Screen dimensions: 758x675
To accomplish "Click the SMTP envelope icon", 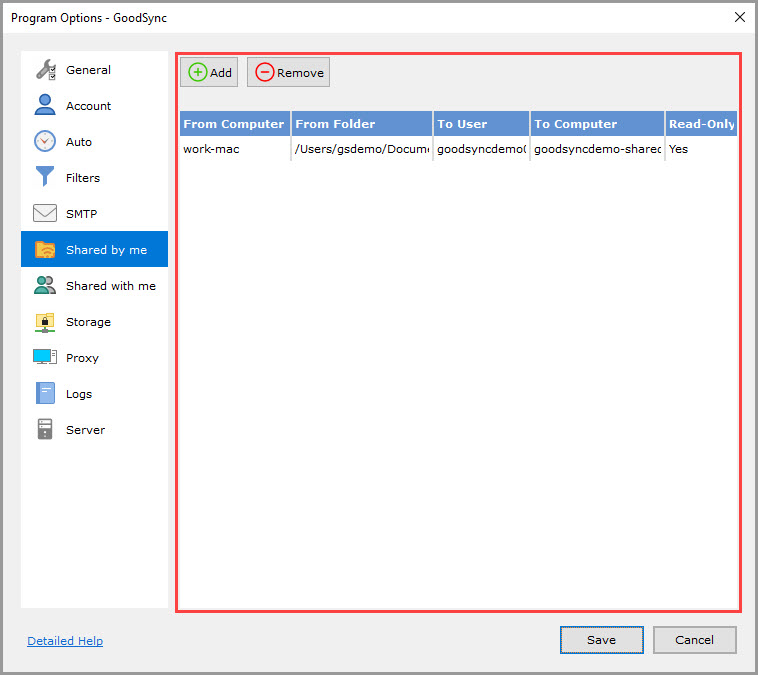I will (x=45, y=213).
